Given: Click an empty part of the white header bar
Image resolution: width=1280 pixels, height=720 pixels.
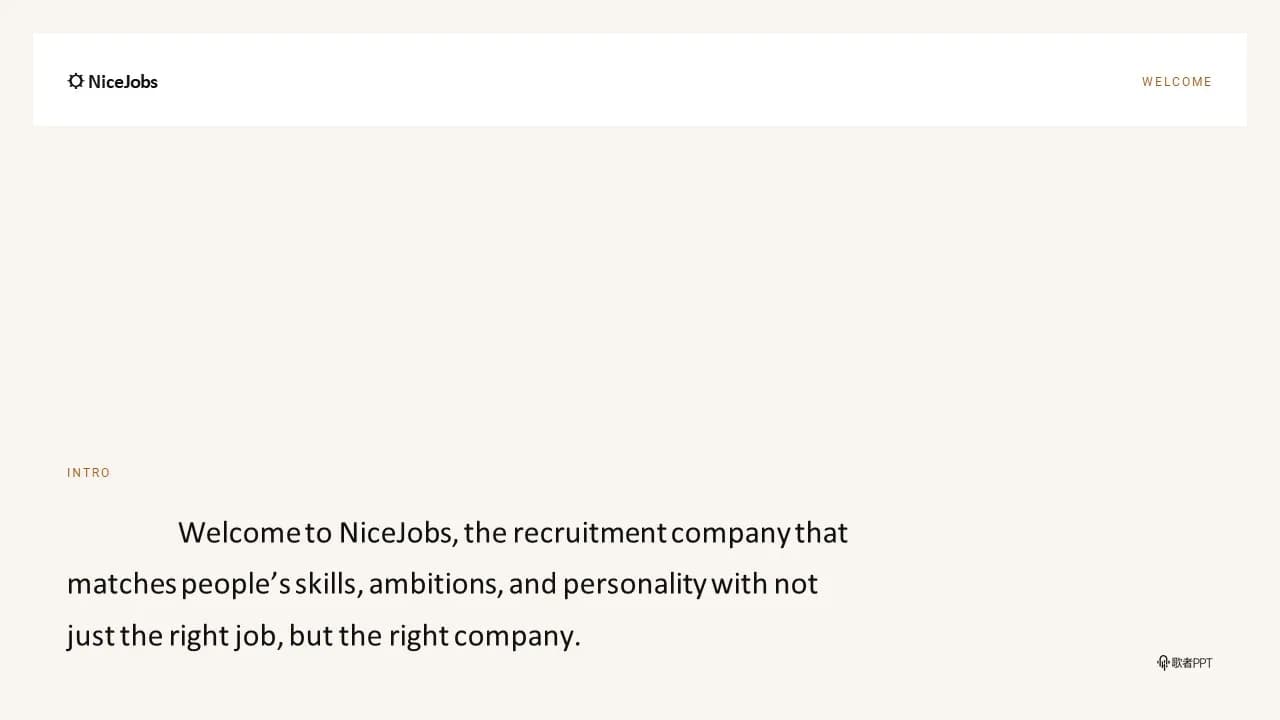Looking at the screenshot, I should (640, 80).
